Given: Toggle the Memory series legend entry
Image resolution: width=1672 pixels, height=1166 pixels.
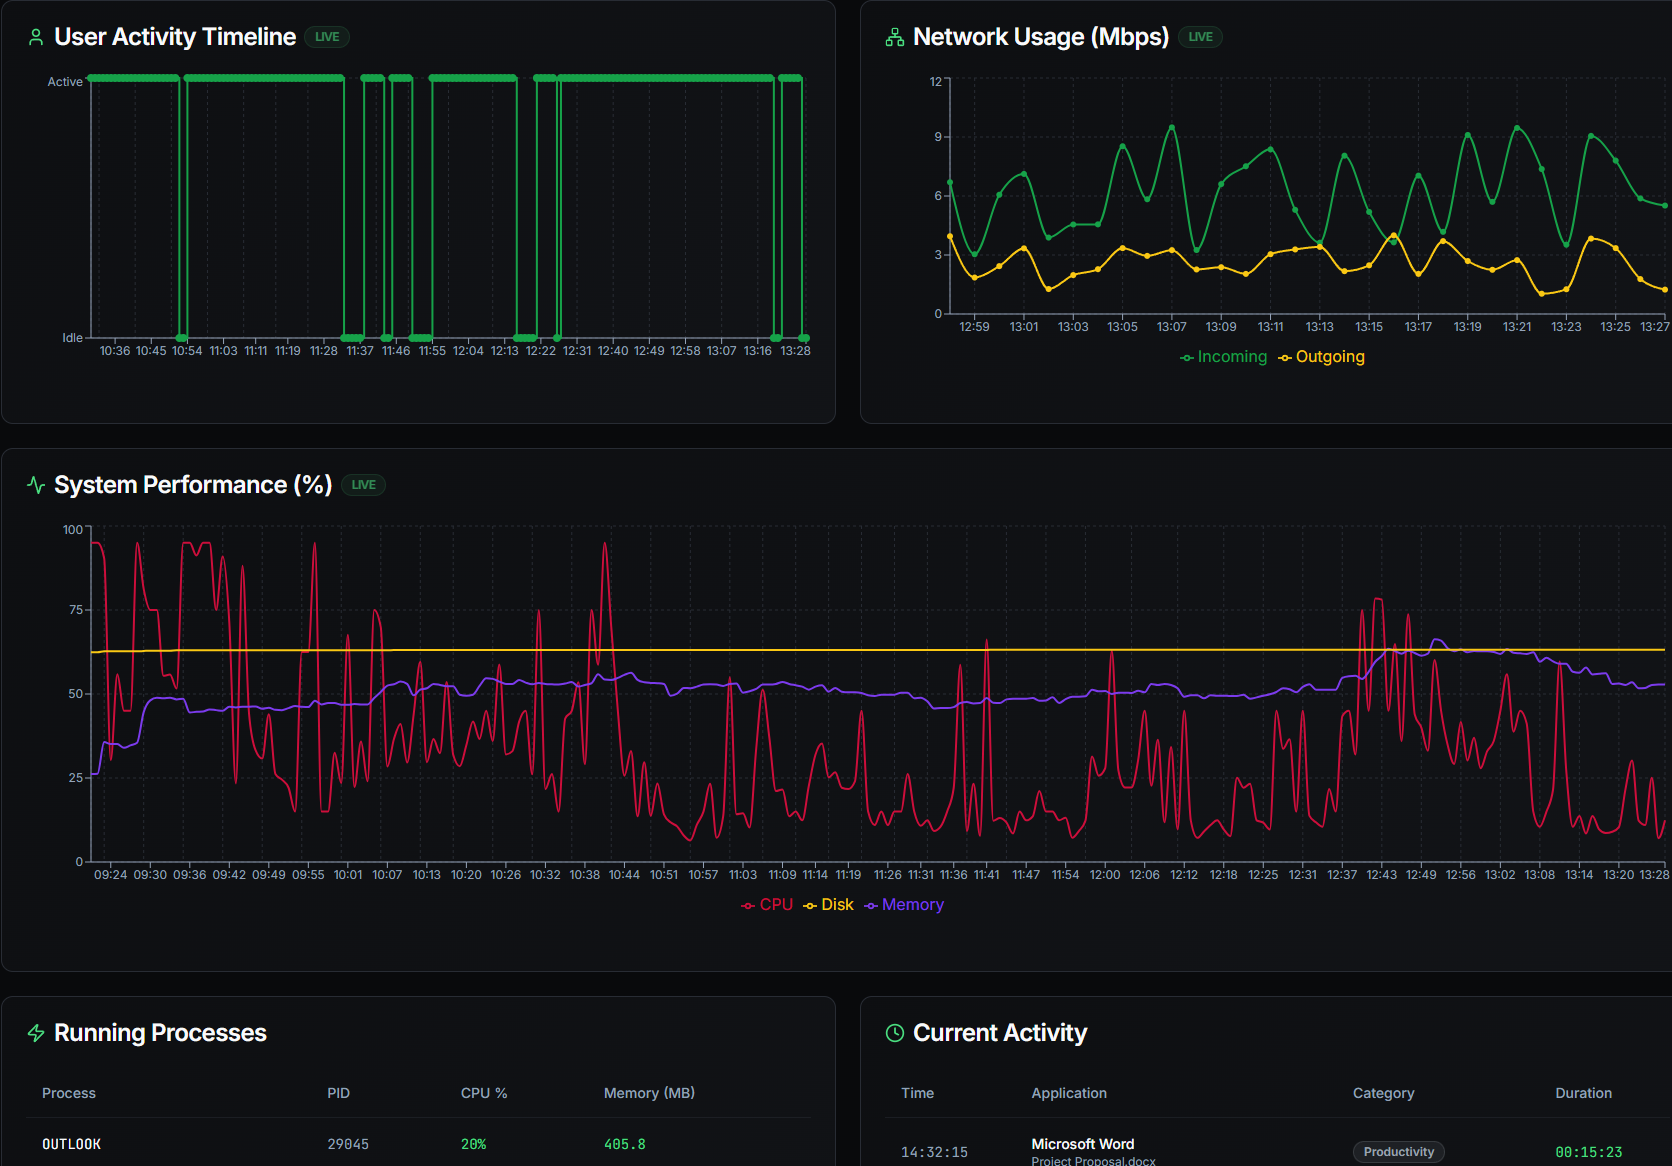Looking at the screenshot, I should 904,905.
